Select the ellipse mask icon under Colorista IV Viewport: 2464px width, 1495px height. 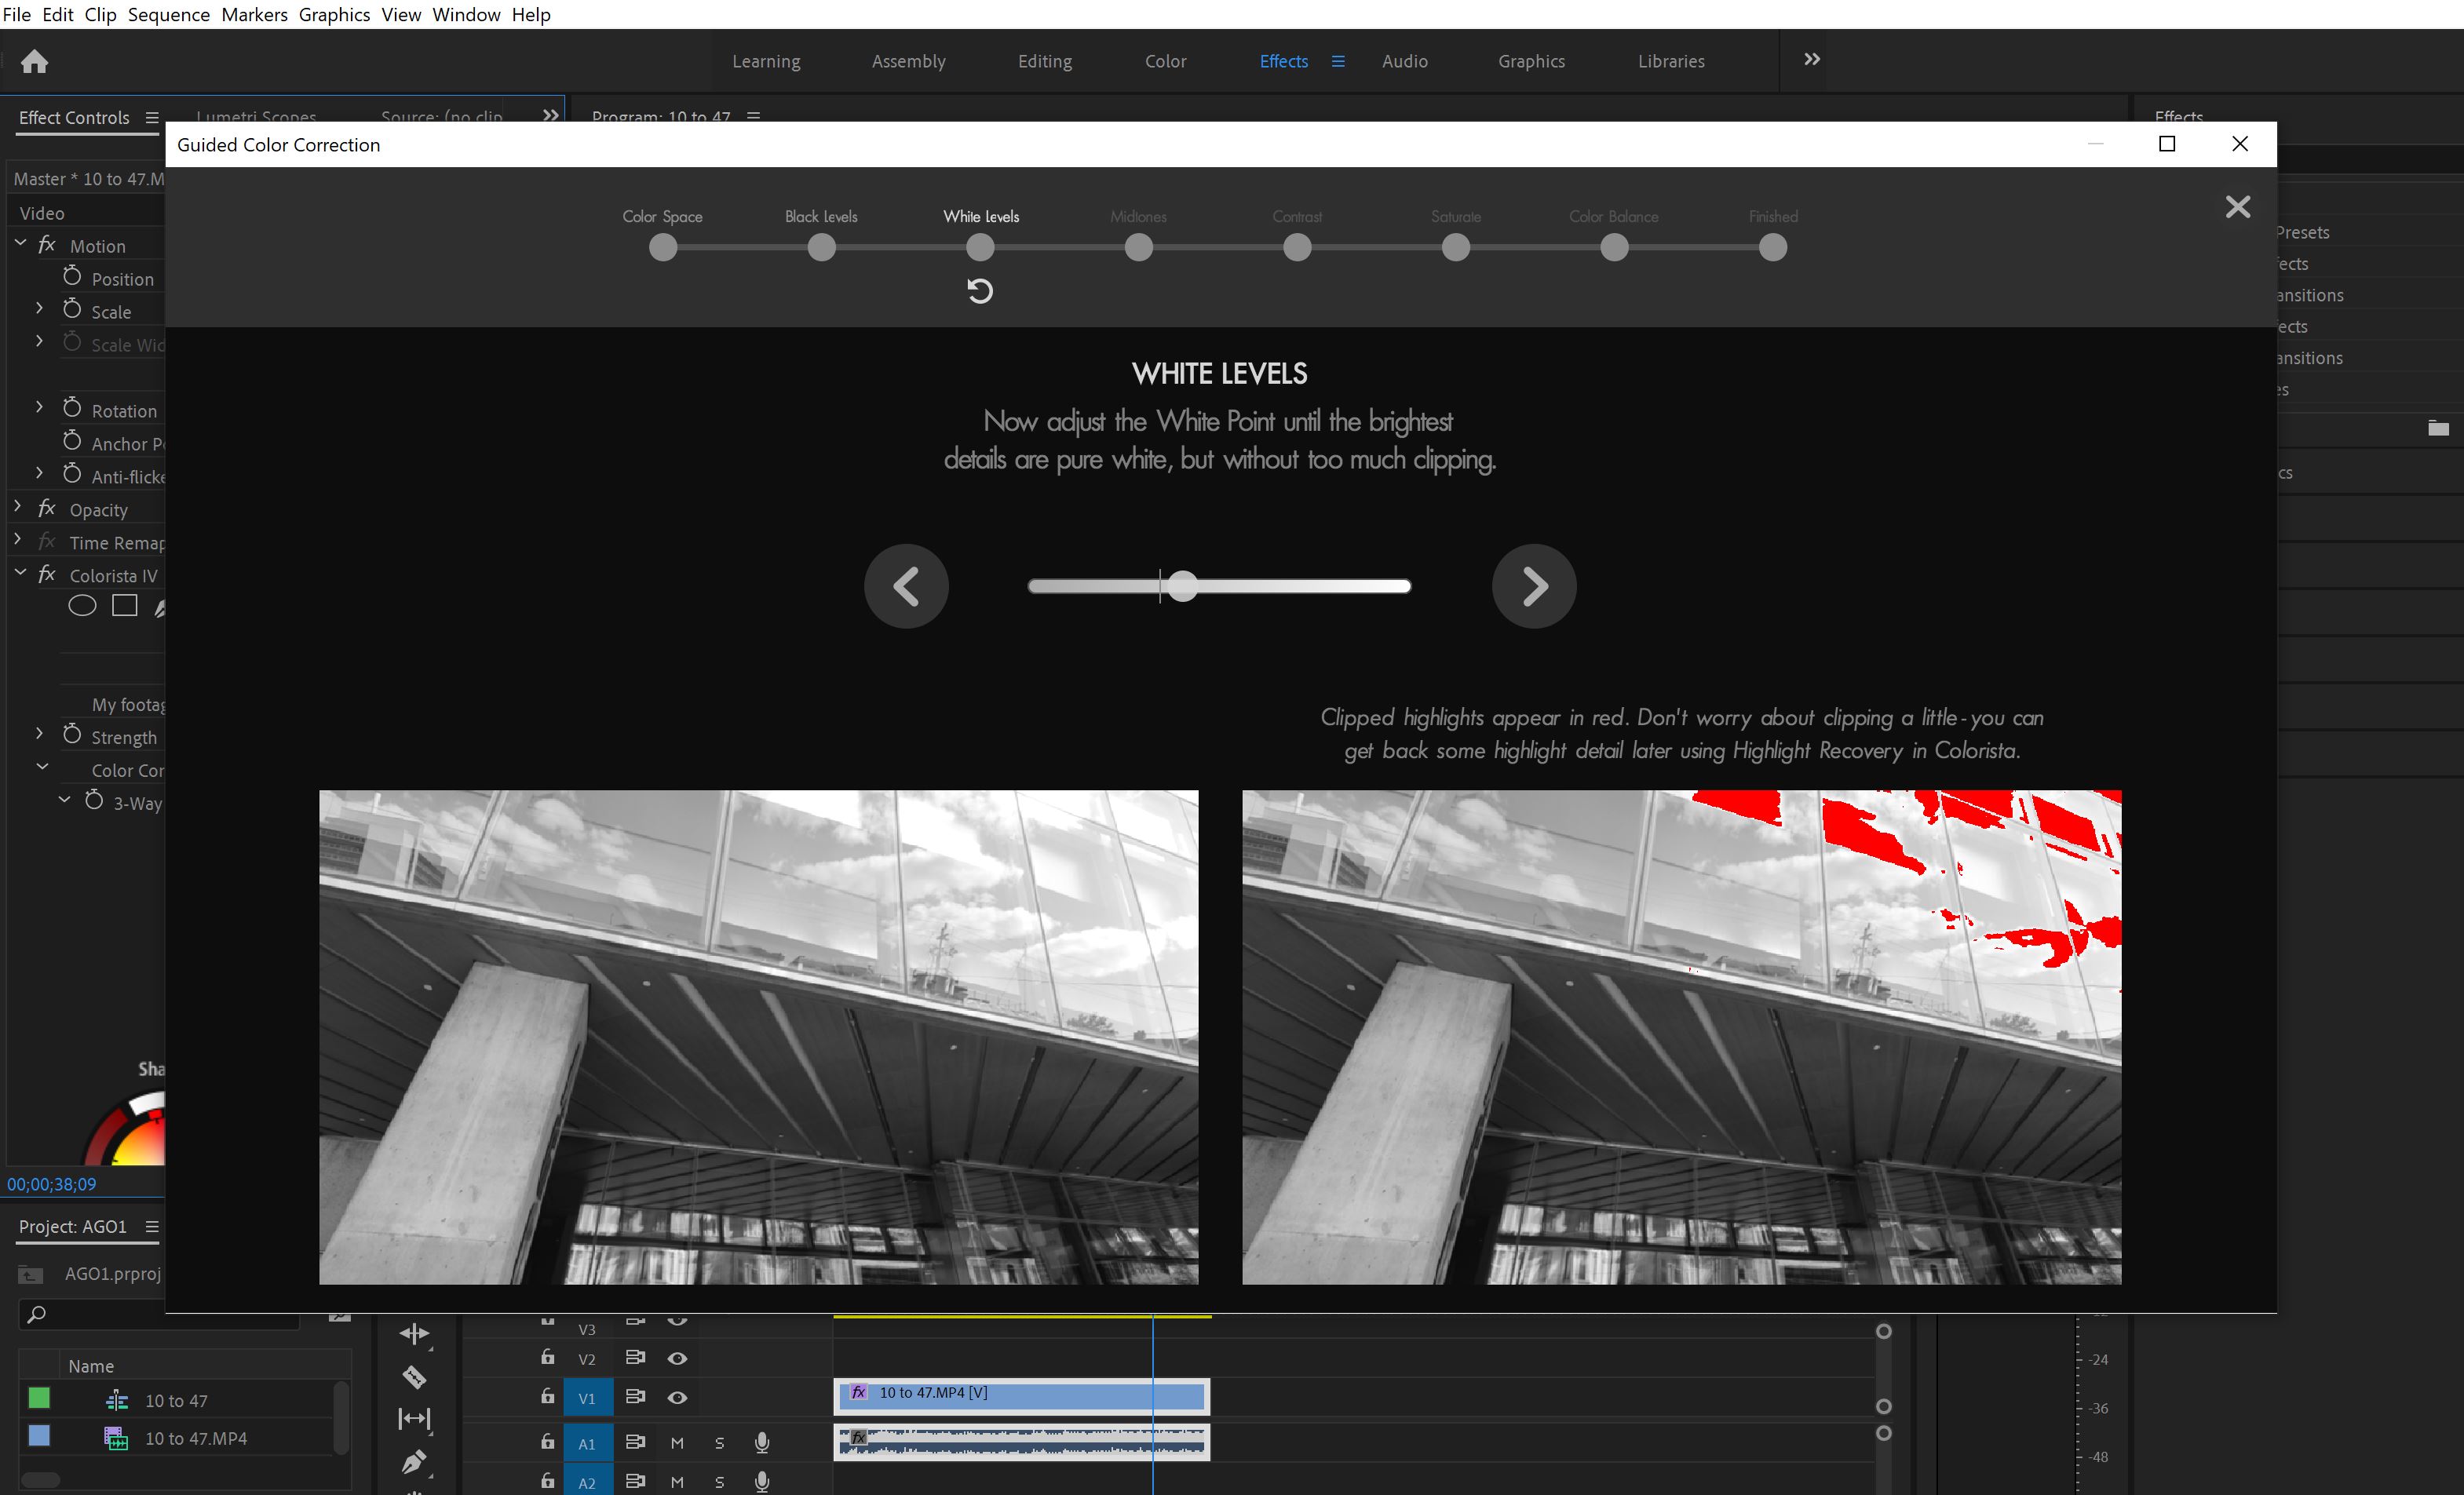[82, 605]
